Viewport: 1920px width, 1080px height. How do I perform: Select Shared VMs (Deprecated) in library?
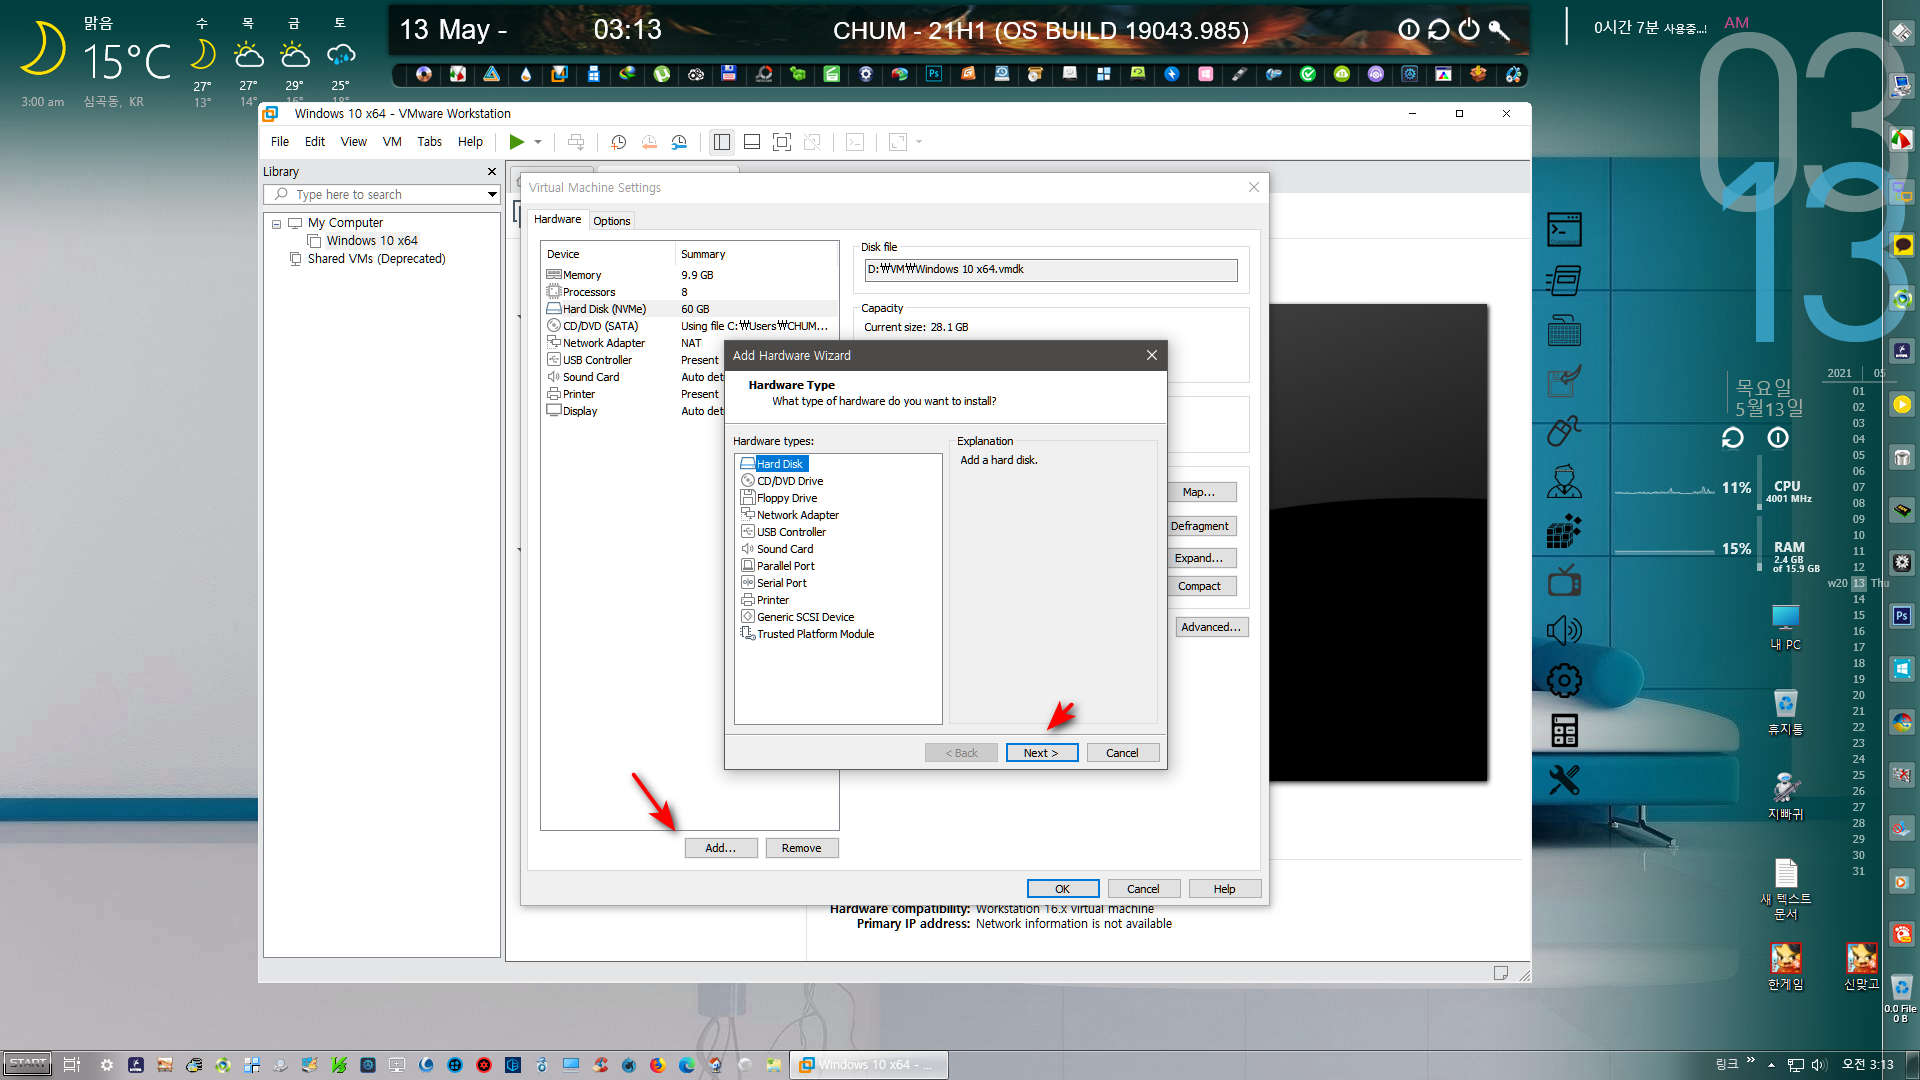(376, 259)
